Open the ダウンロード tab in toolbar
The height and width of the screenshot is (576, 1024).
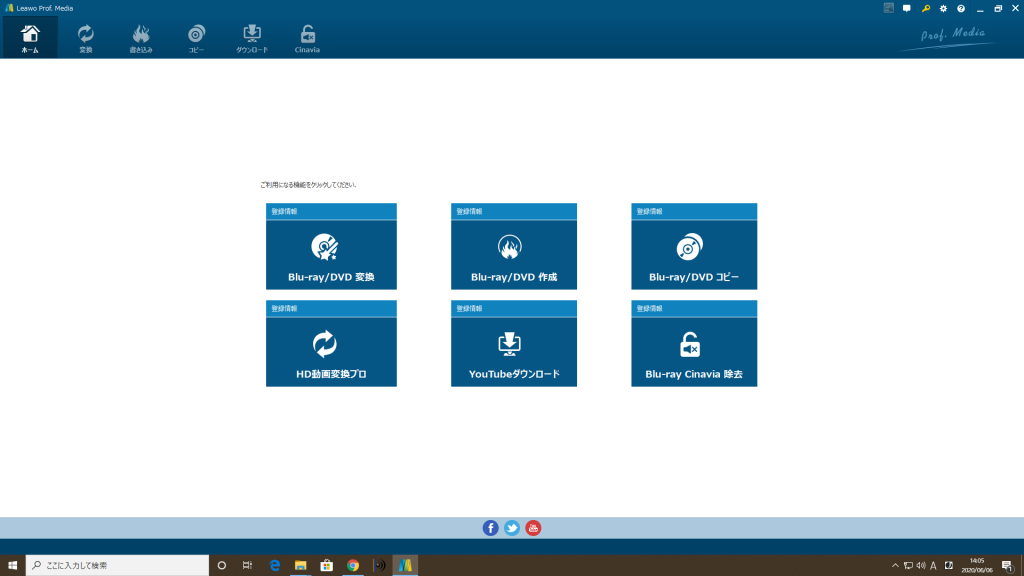252,38
